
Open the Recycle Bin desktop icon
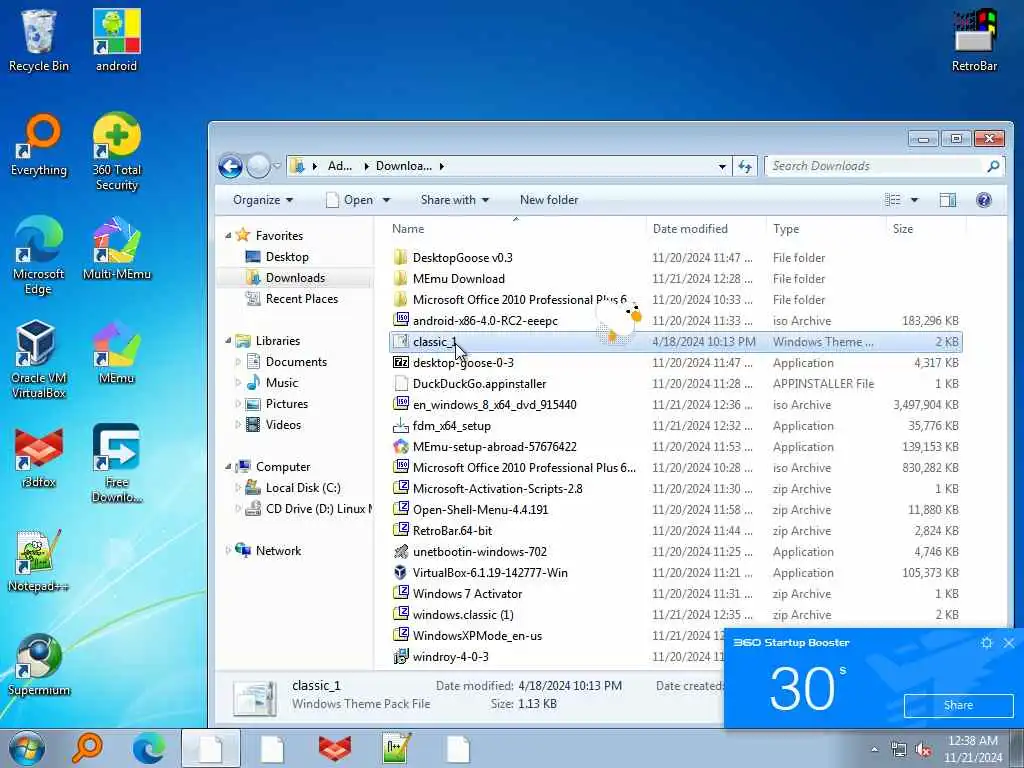click(39, 40)
